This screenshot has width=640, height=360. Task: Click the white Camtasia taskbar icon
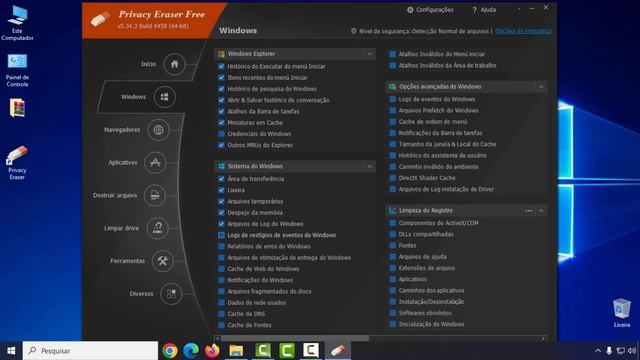(311, 351)
